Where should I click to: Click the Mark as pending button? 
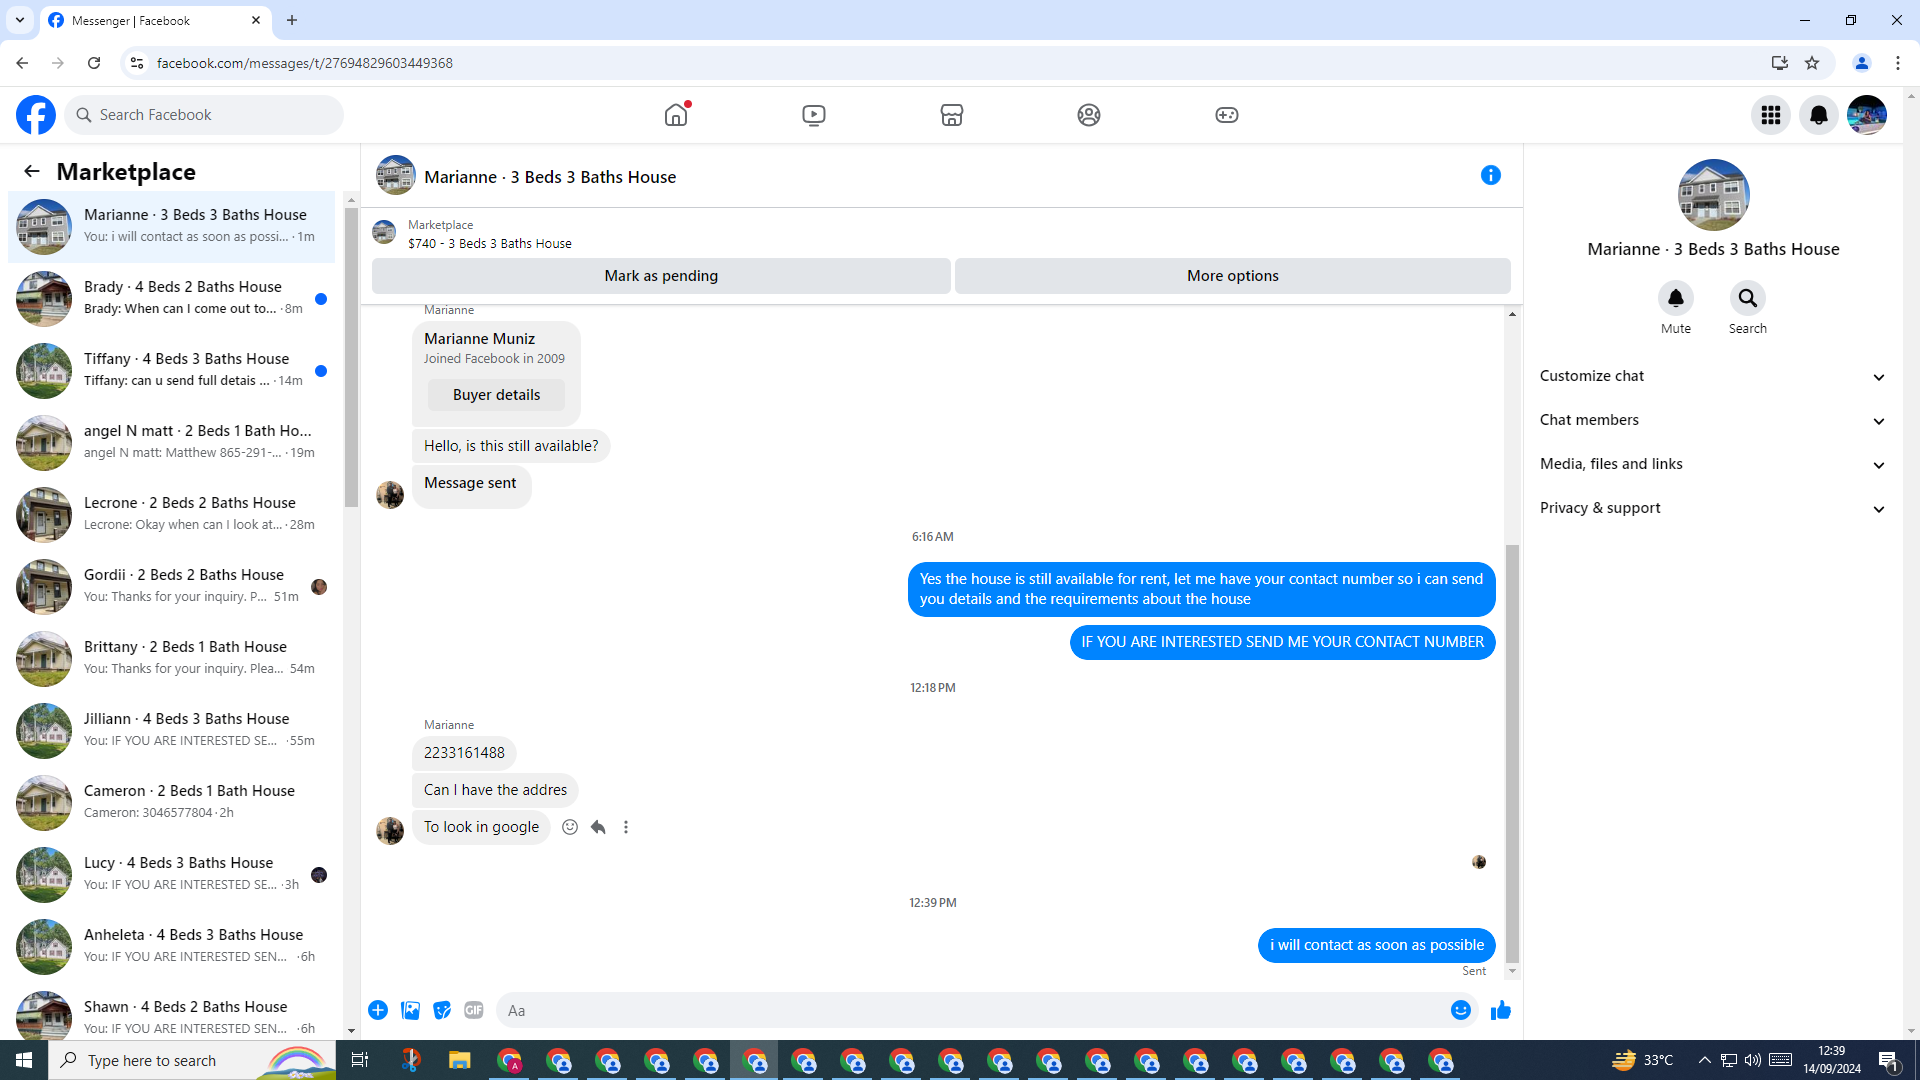coord(661,276)
